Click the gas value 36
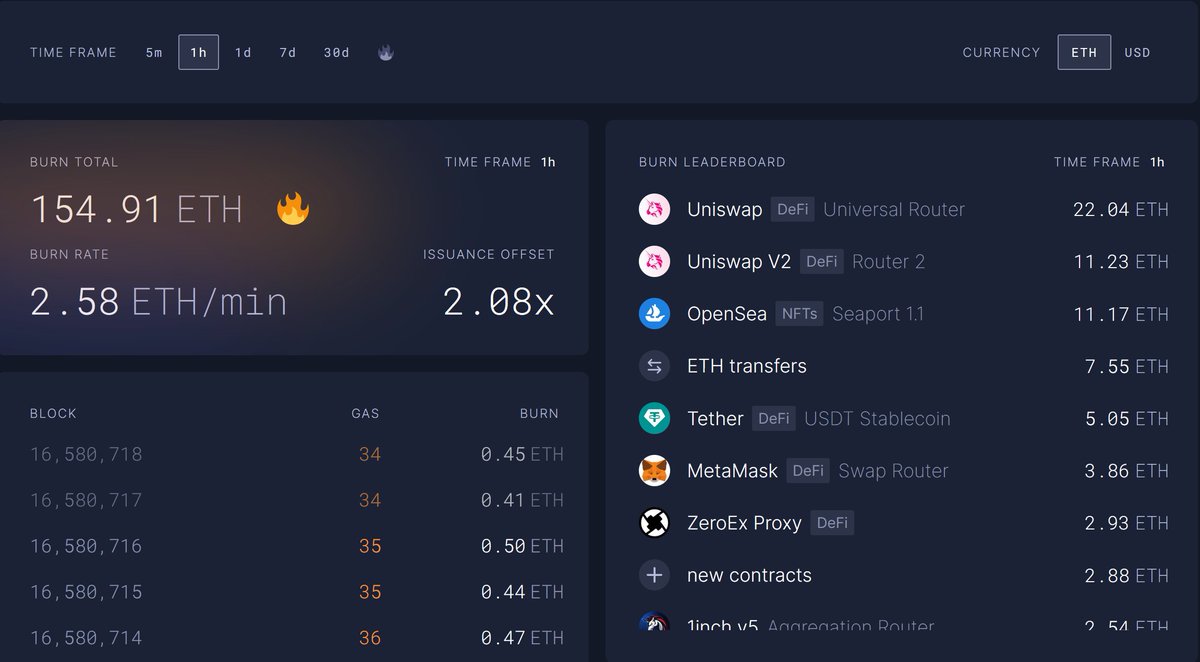Screen dimensions: 1200x662 pos(370,638)
